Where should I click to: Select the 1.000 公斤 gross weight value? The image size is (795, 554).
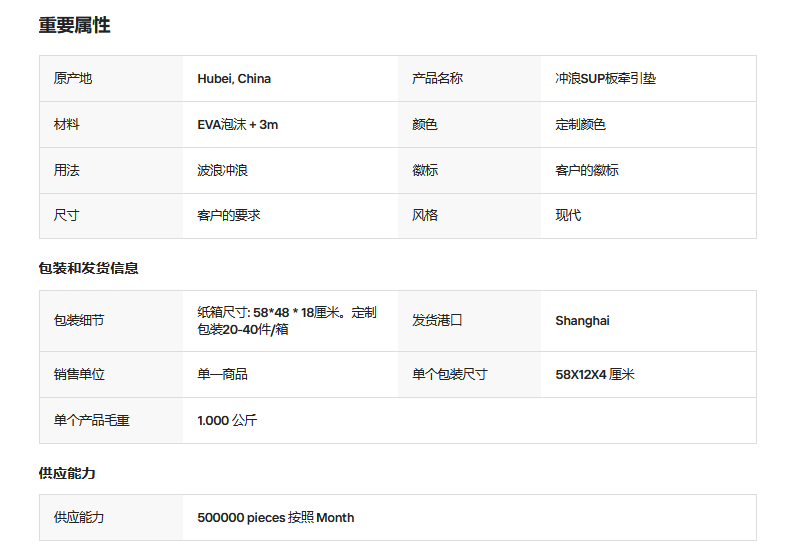point(227,421)
